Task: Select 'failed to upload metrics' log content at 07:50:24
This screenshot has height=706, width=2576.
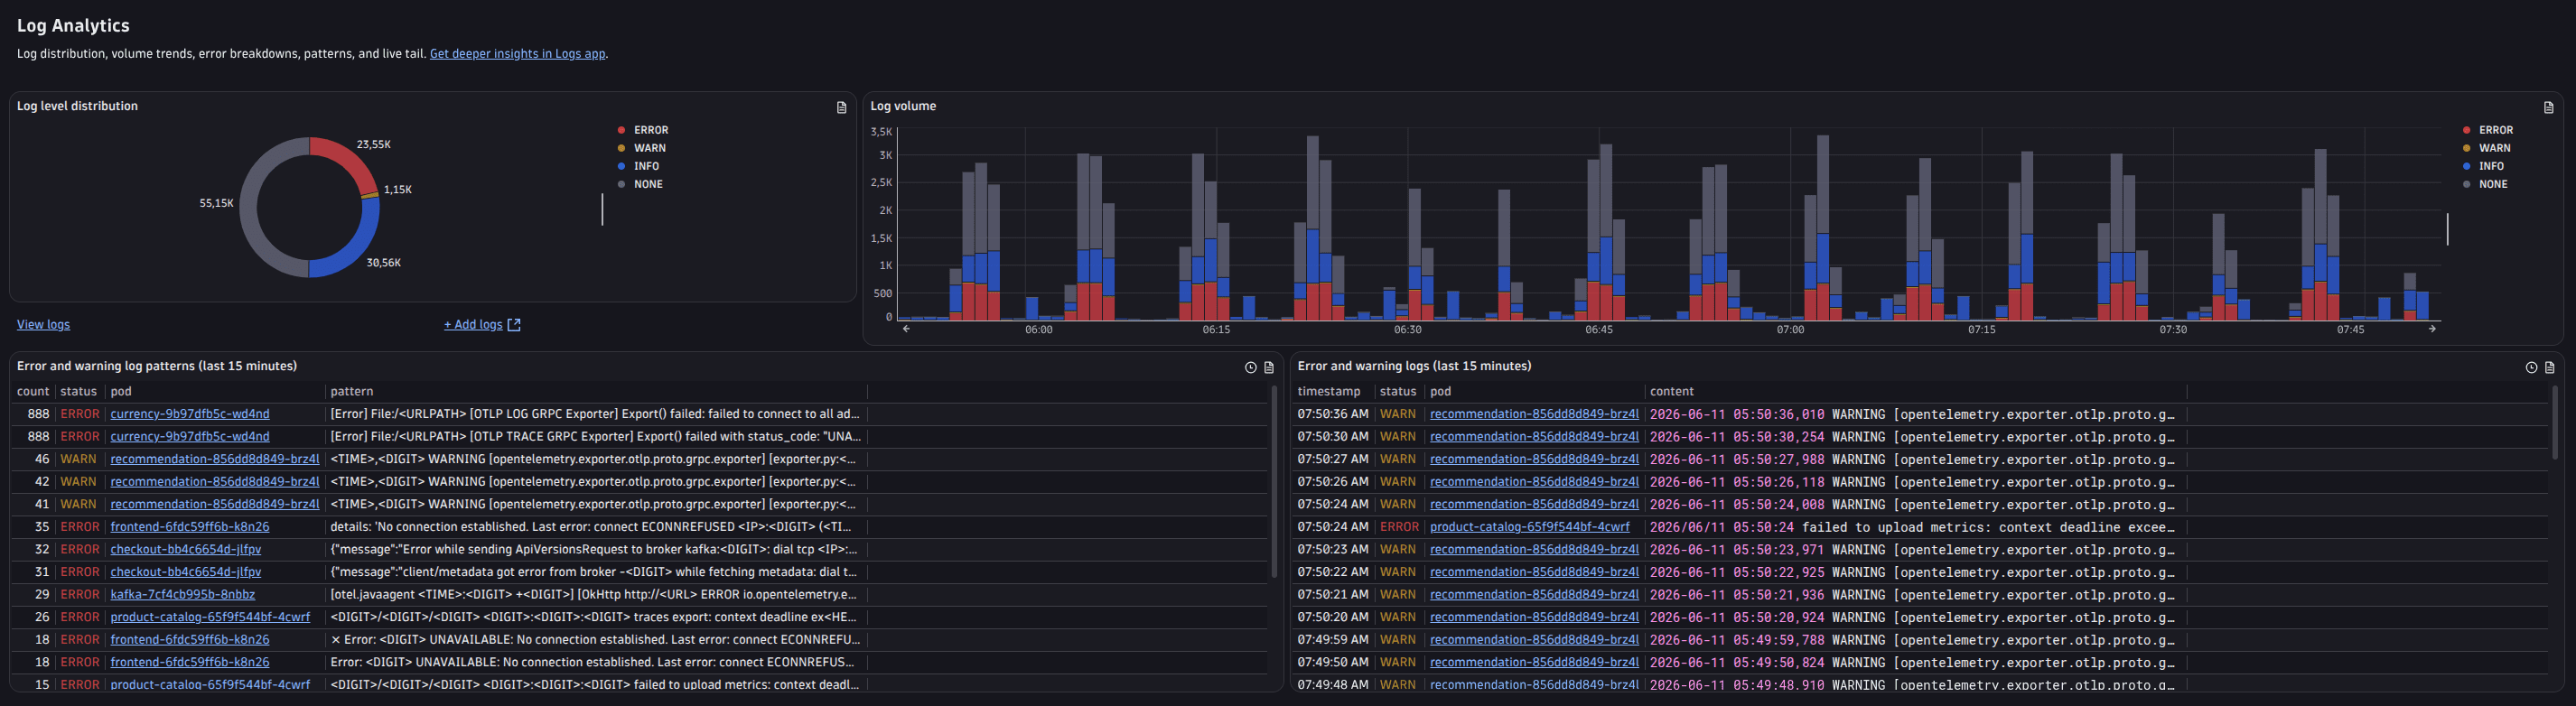Action: (x=1912, y=527)
